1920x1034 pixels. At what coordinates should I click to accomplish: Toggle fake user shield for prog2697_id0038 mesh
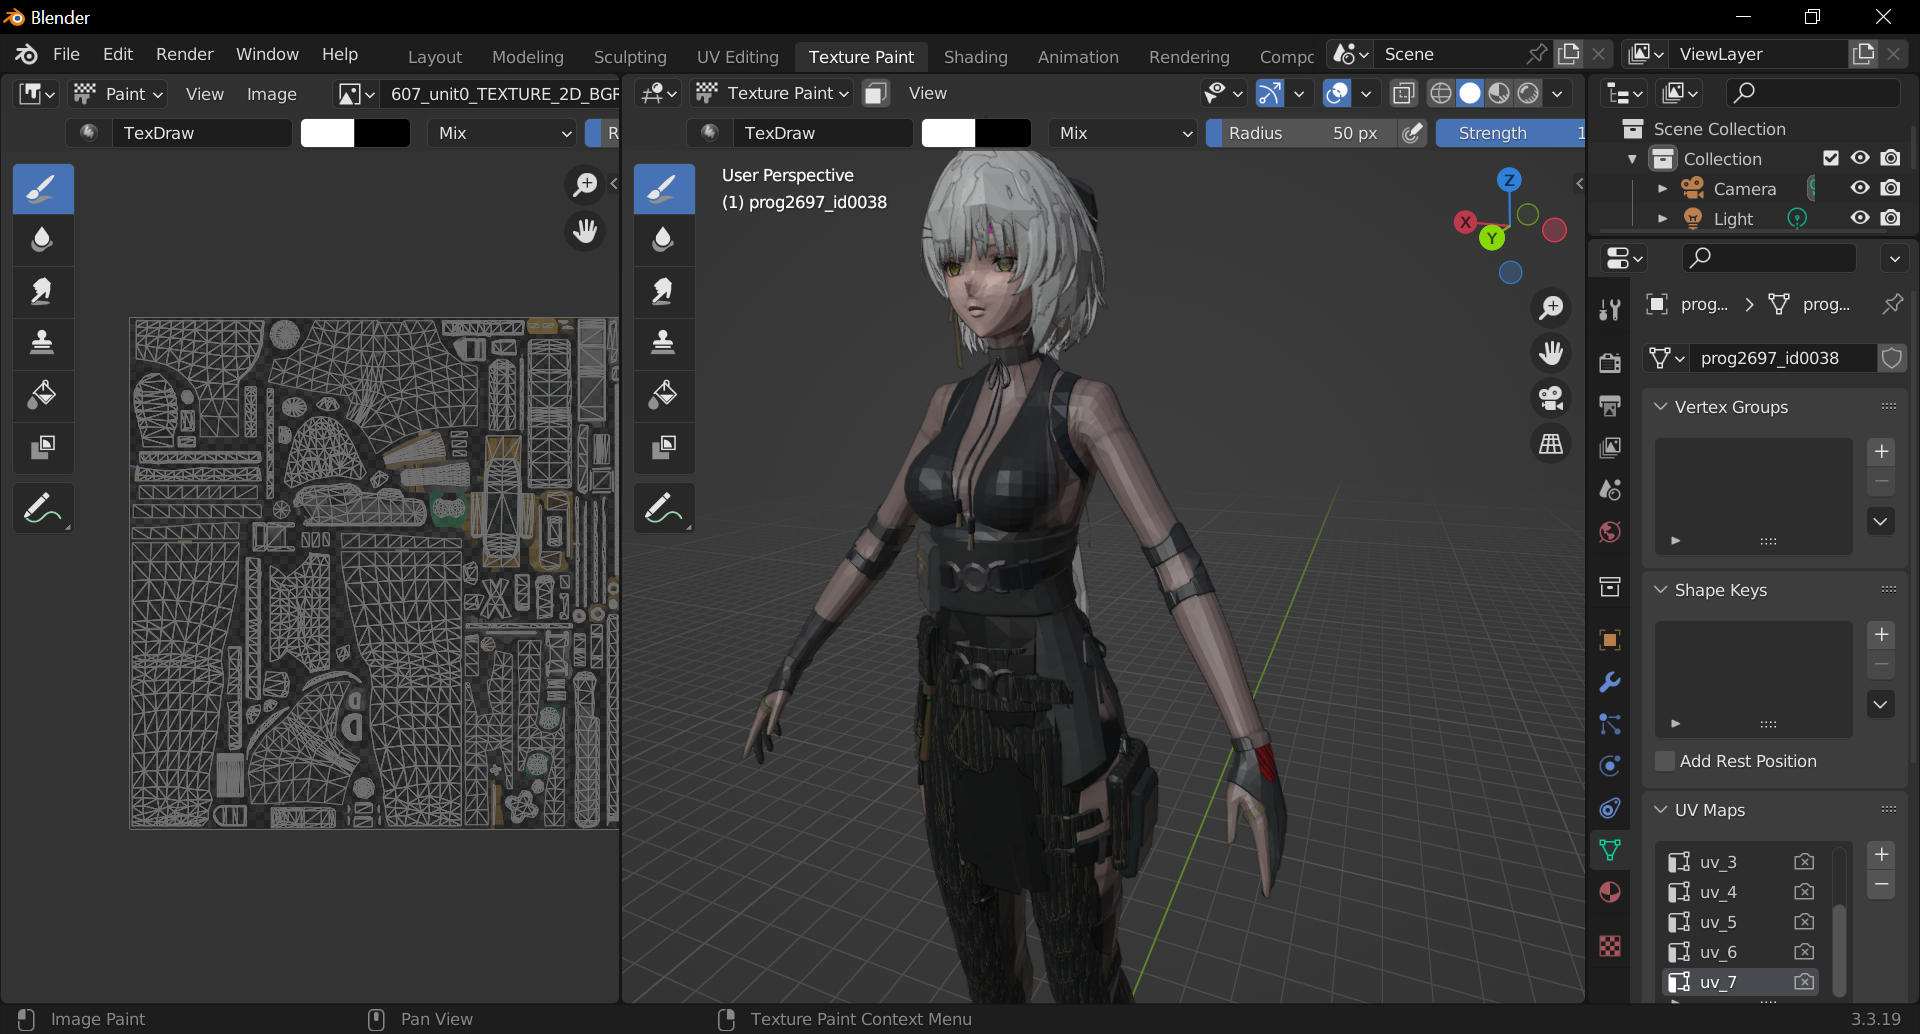click(x=1891, y=358)
